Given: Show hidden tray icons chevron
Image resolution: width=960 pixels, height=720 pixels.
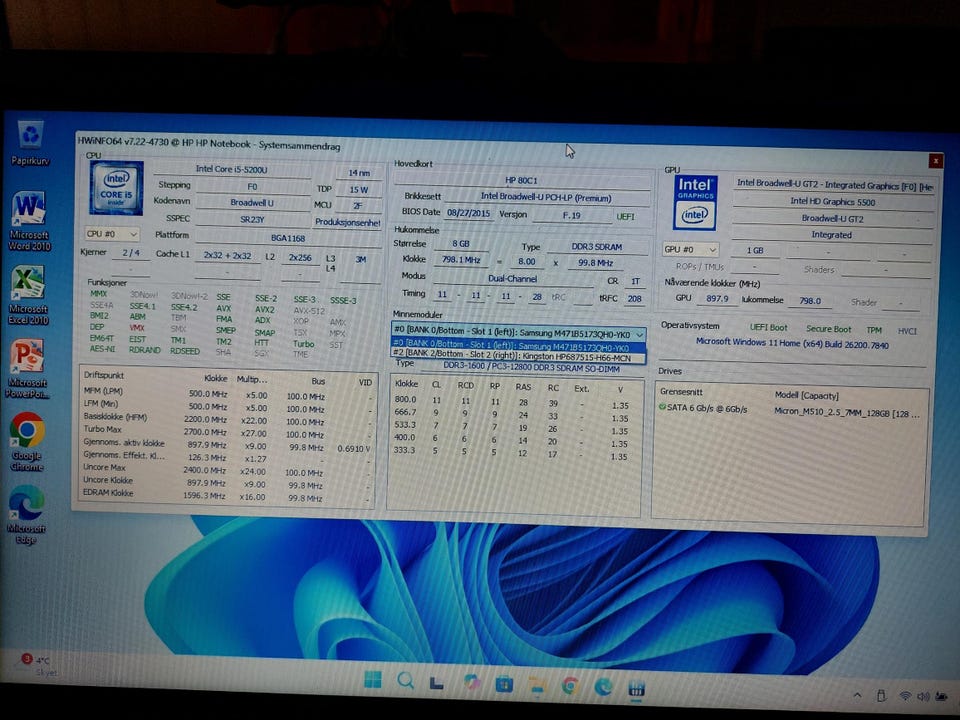Looking at the screenshot, I should 857,695.
